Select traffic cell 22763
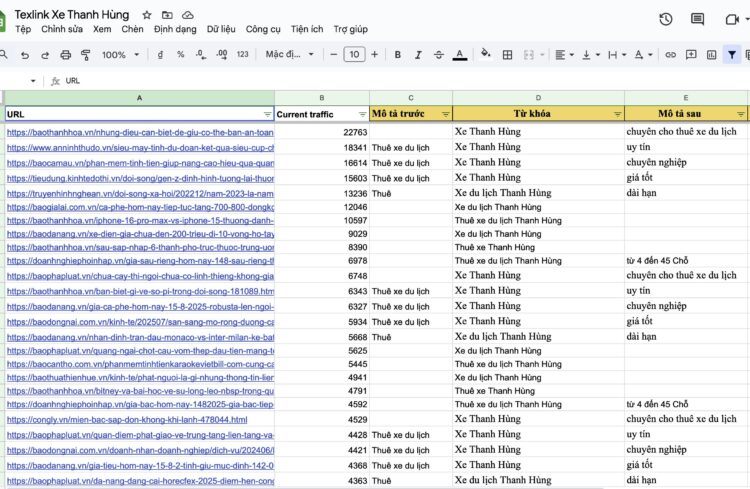 [x=322, y=132]
